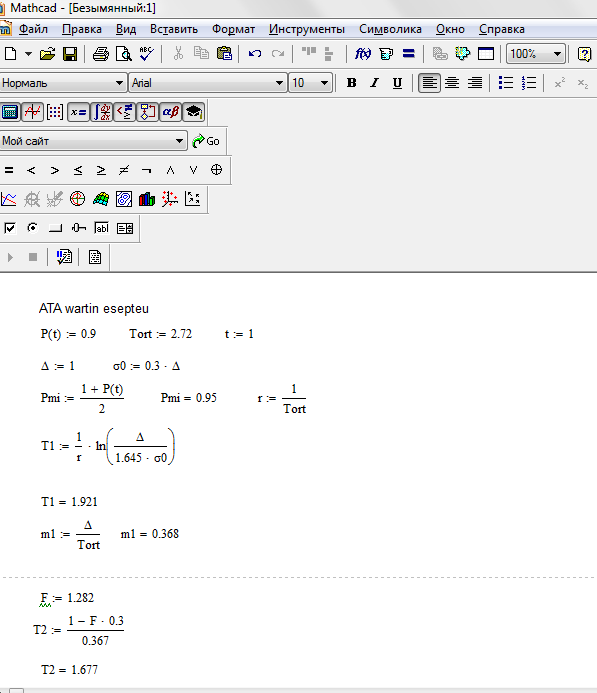Viewport: 597px width, 693px height.
Task: Open the Programming toolbar icon
Action: (148, 112)
